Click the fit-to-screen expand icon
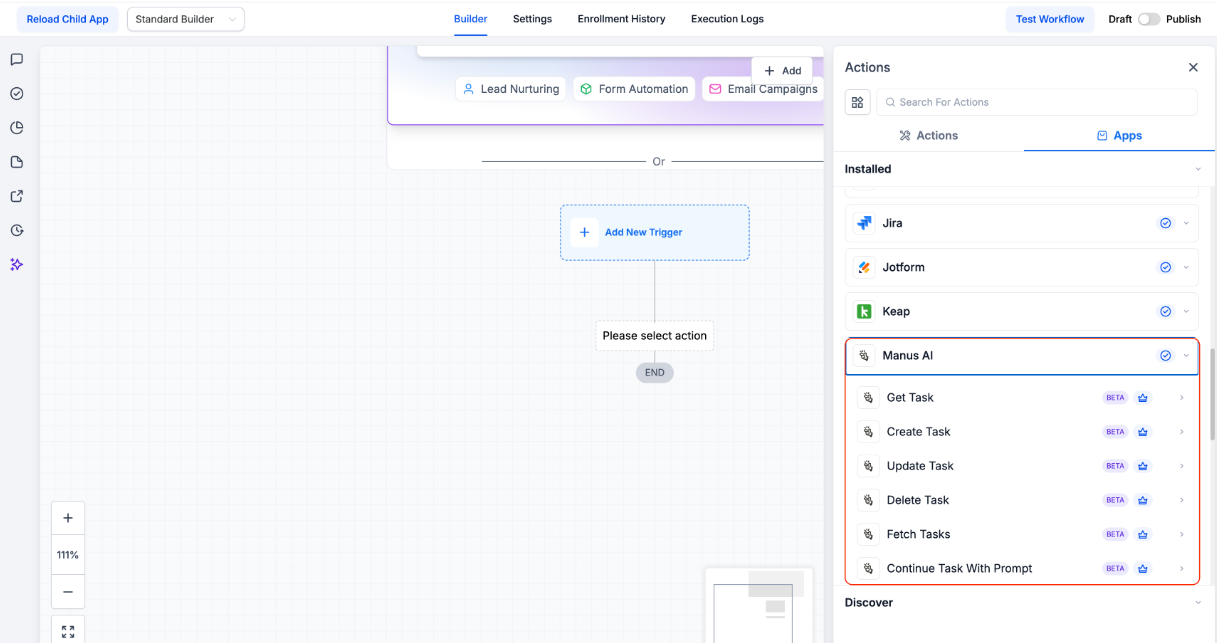Image resolution: width=1217 pixels, height=643 pixels. point(68,632)
